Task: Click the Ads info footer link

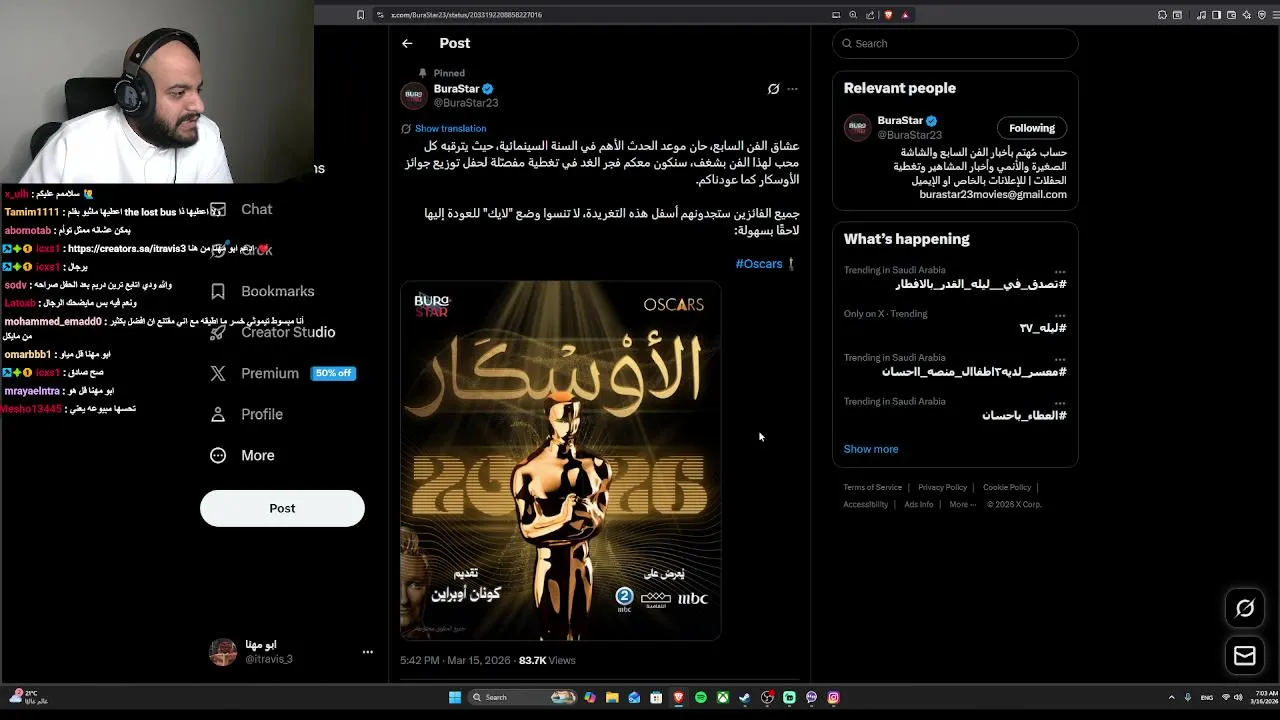Action: coord(919,504)
